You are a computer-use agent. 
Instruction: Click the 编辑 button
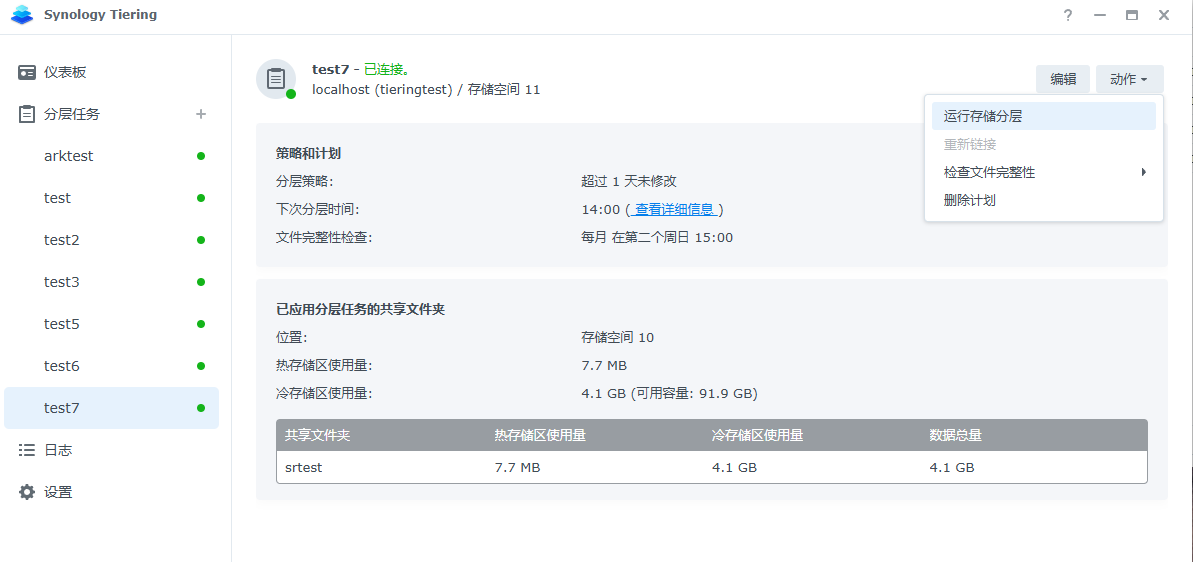(1063, 79)
